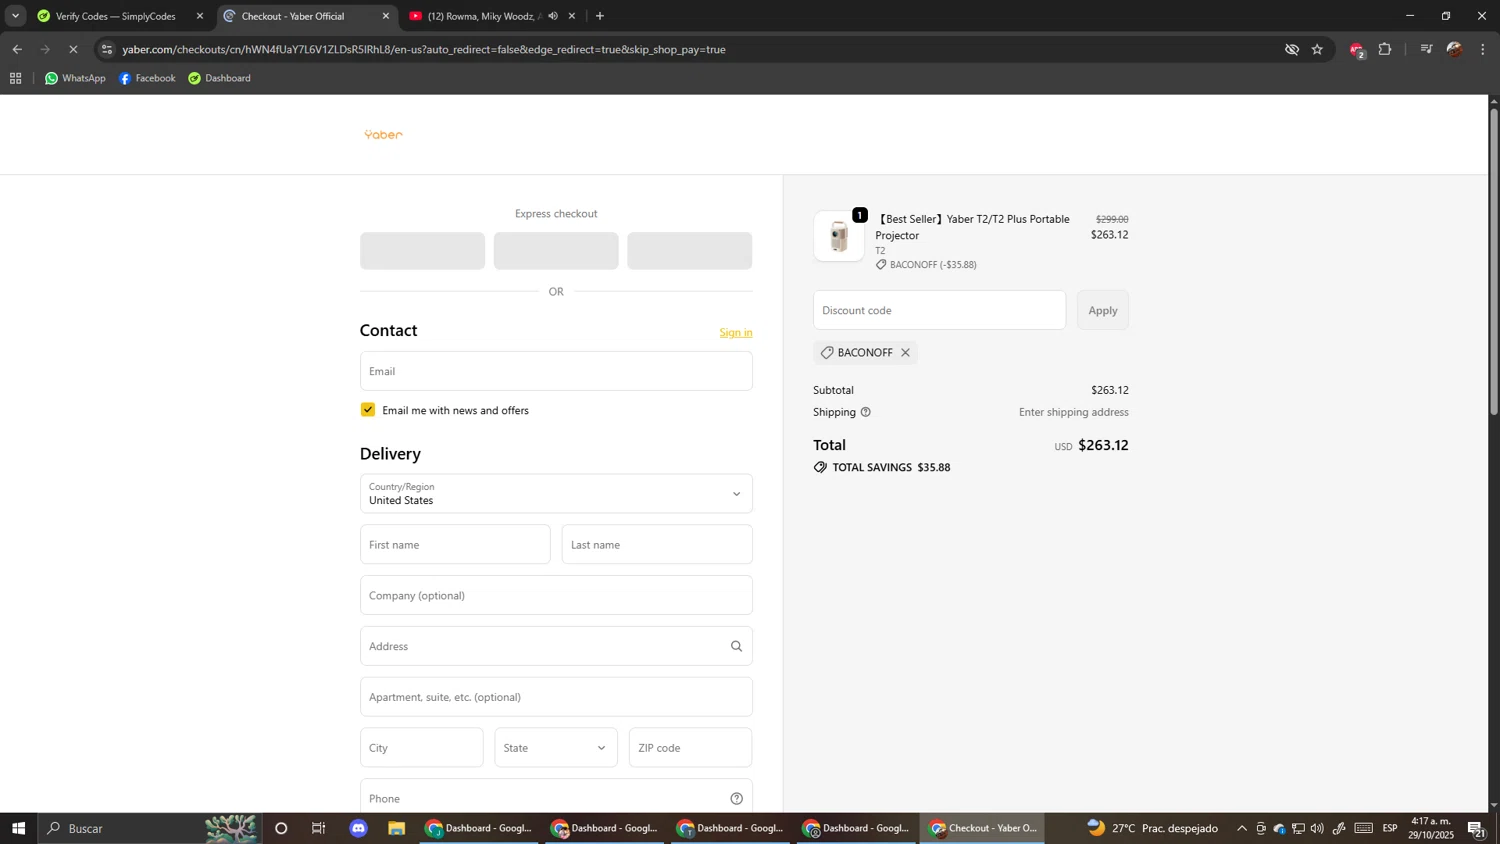Viewport: 1500px width, 844px height.
Task: Click the First name field
Action: tap(455, 545)
